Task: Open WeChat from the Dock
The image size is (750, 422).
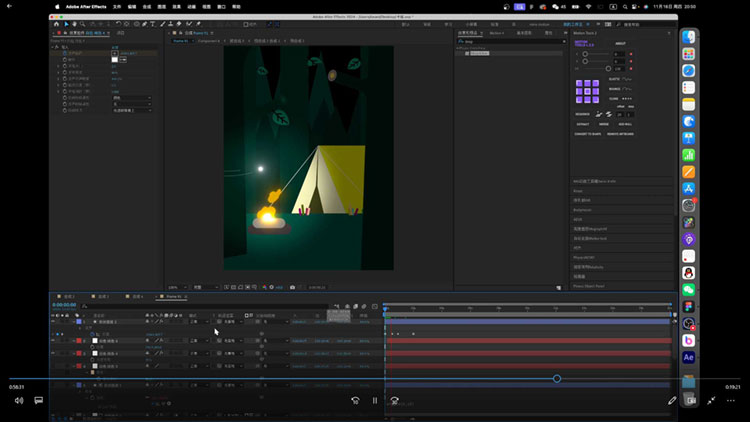Action: coord(689,290)
